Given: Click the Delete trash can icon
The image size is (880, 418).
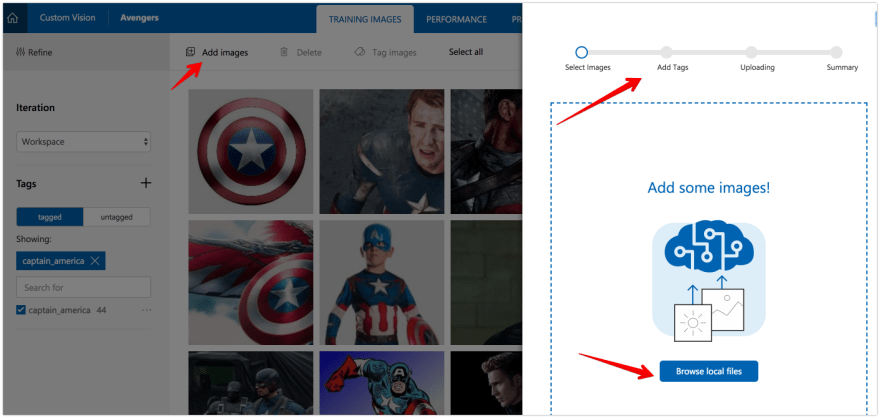Looking at the screenshot, I should click(x=284, y=52).
